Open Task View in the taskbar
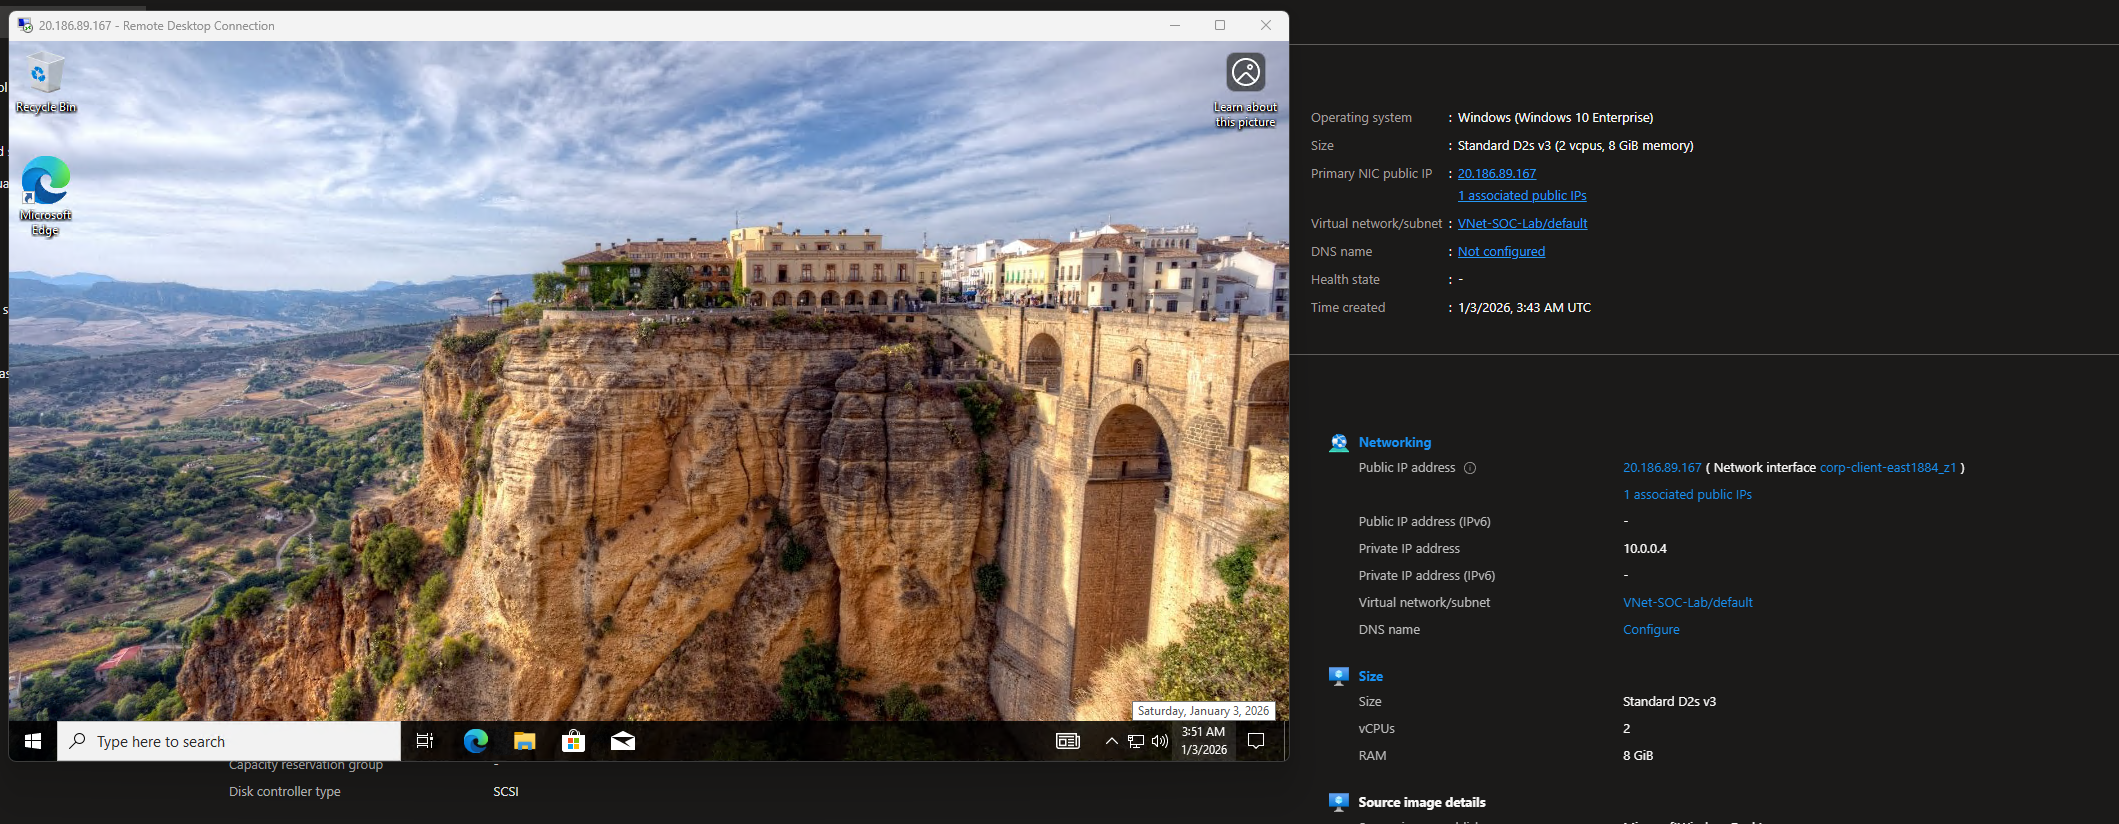 425,741
